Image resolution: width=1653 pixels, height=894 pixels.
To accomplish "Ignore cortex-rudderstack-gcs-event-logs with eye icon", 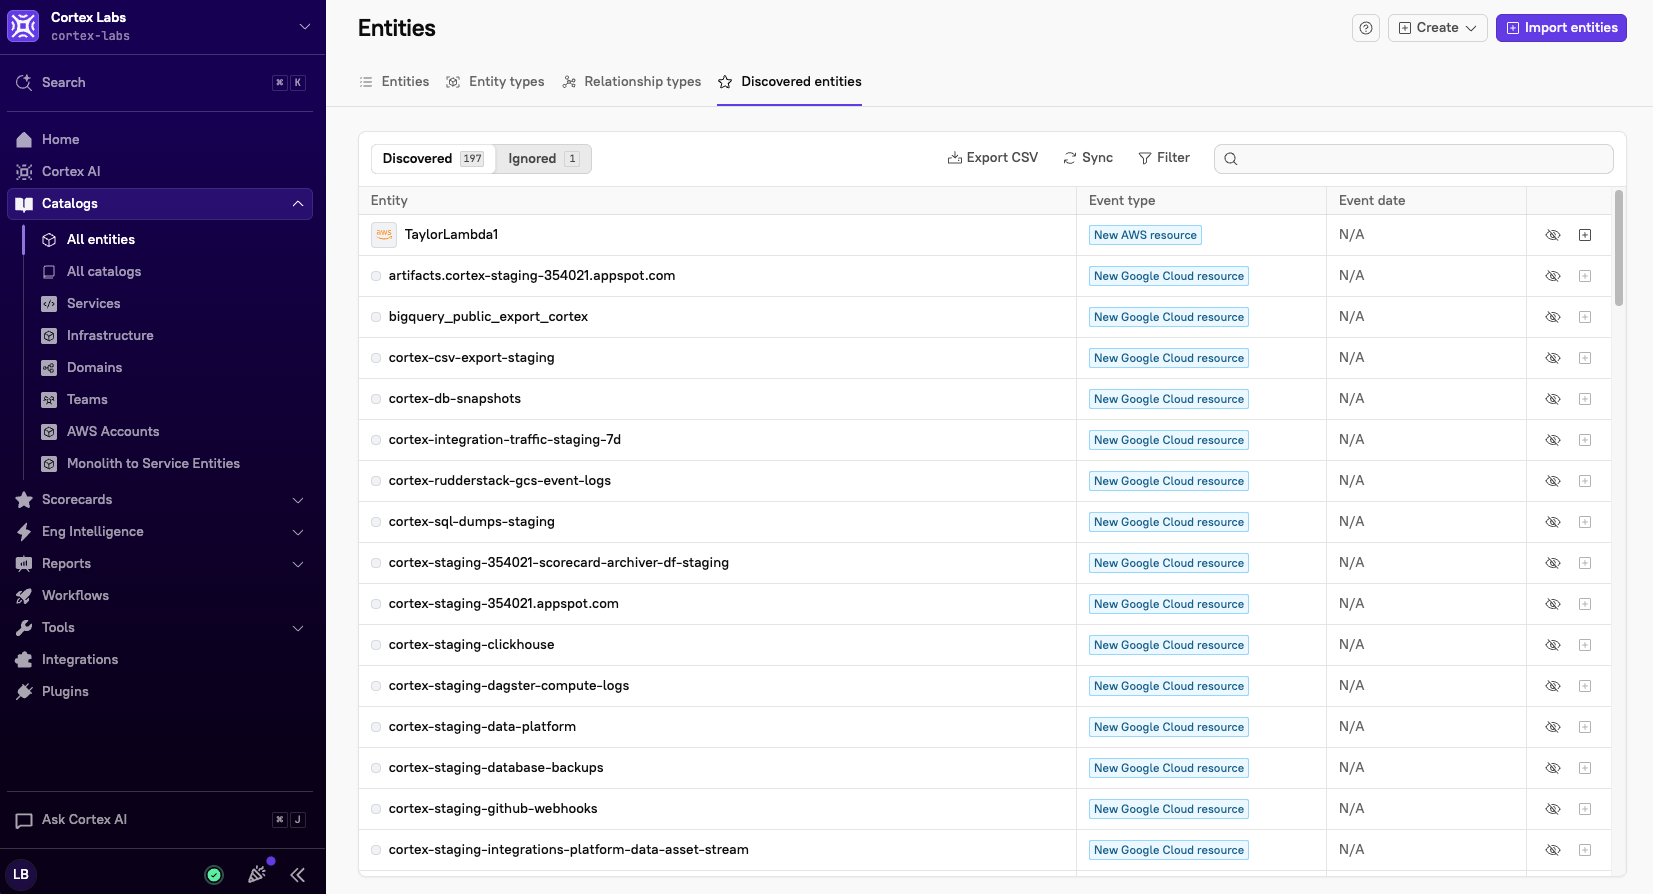I will pos(1553,481).
